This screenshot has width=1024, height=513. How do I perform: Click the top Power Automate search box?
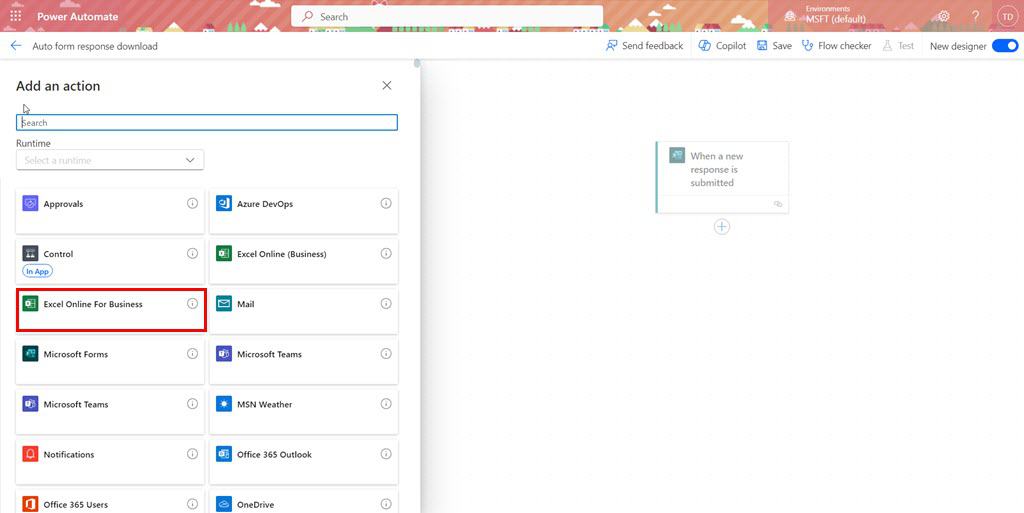click(x=447, y=16)
